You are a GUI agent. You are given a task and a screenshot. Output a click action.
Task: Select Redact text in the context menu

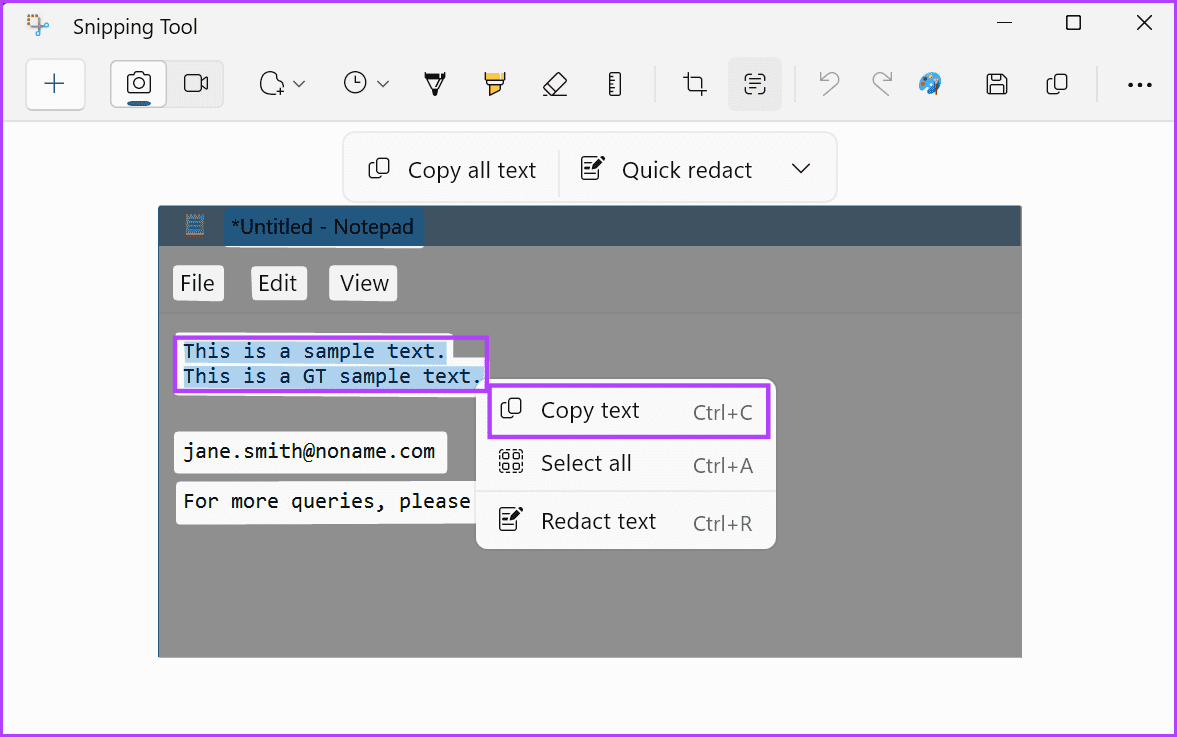[x=597, y=520]
